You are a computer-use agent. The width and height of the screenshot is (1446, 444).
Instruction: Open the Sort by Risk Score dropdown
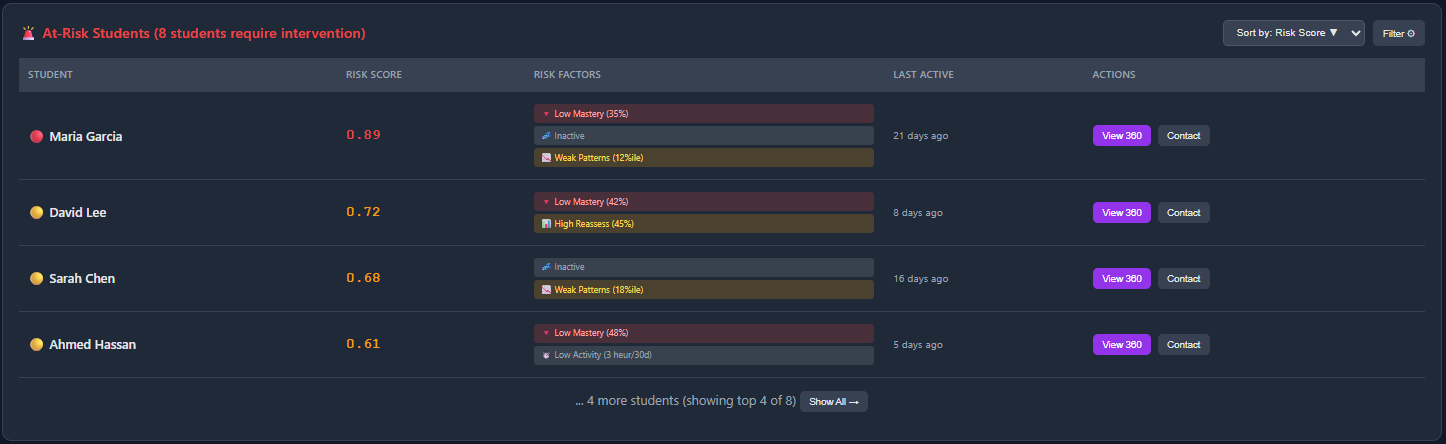(x=1293, y=33)
